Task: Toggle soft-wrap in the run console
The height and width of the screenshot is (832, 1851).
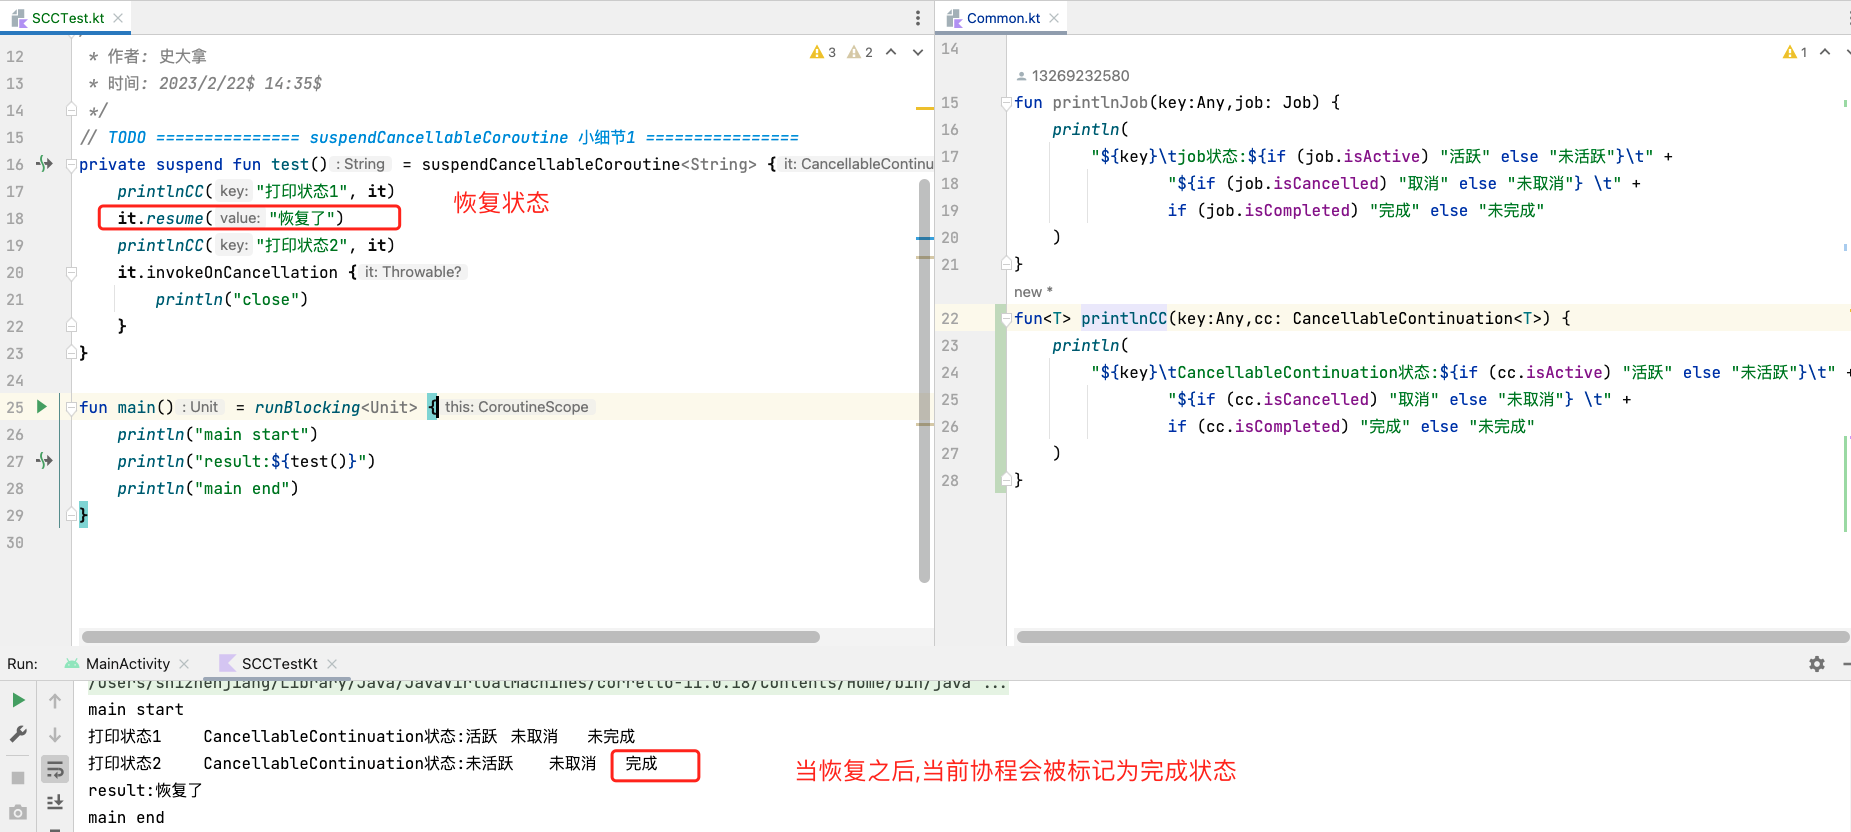Action: click(55, 769)
